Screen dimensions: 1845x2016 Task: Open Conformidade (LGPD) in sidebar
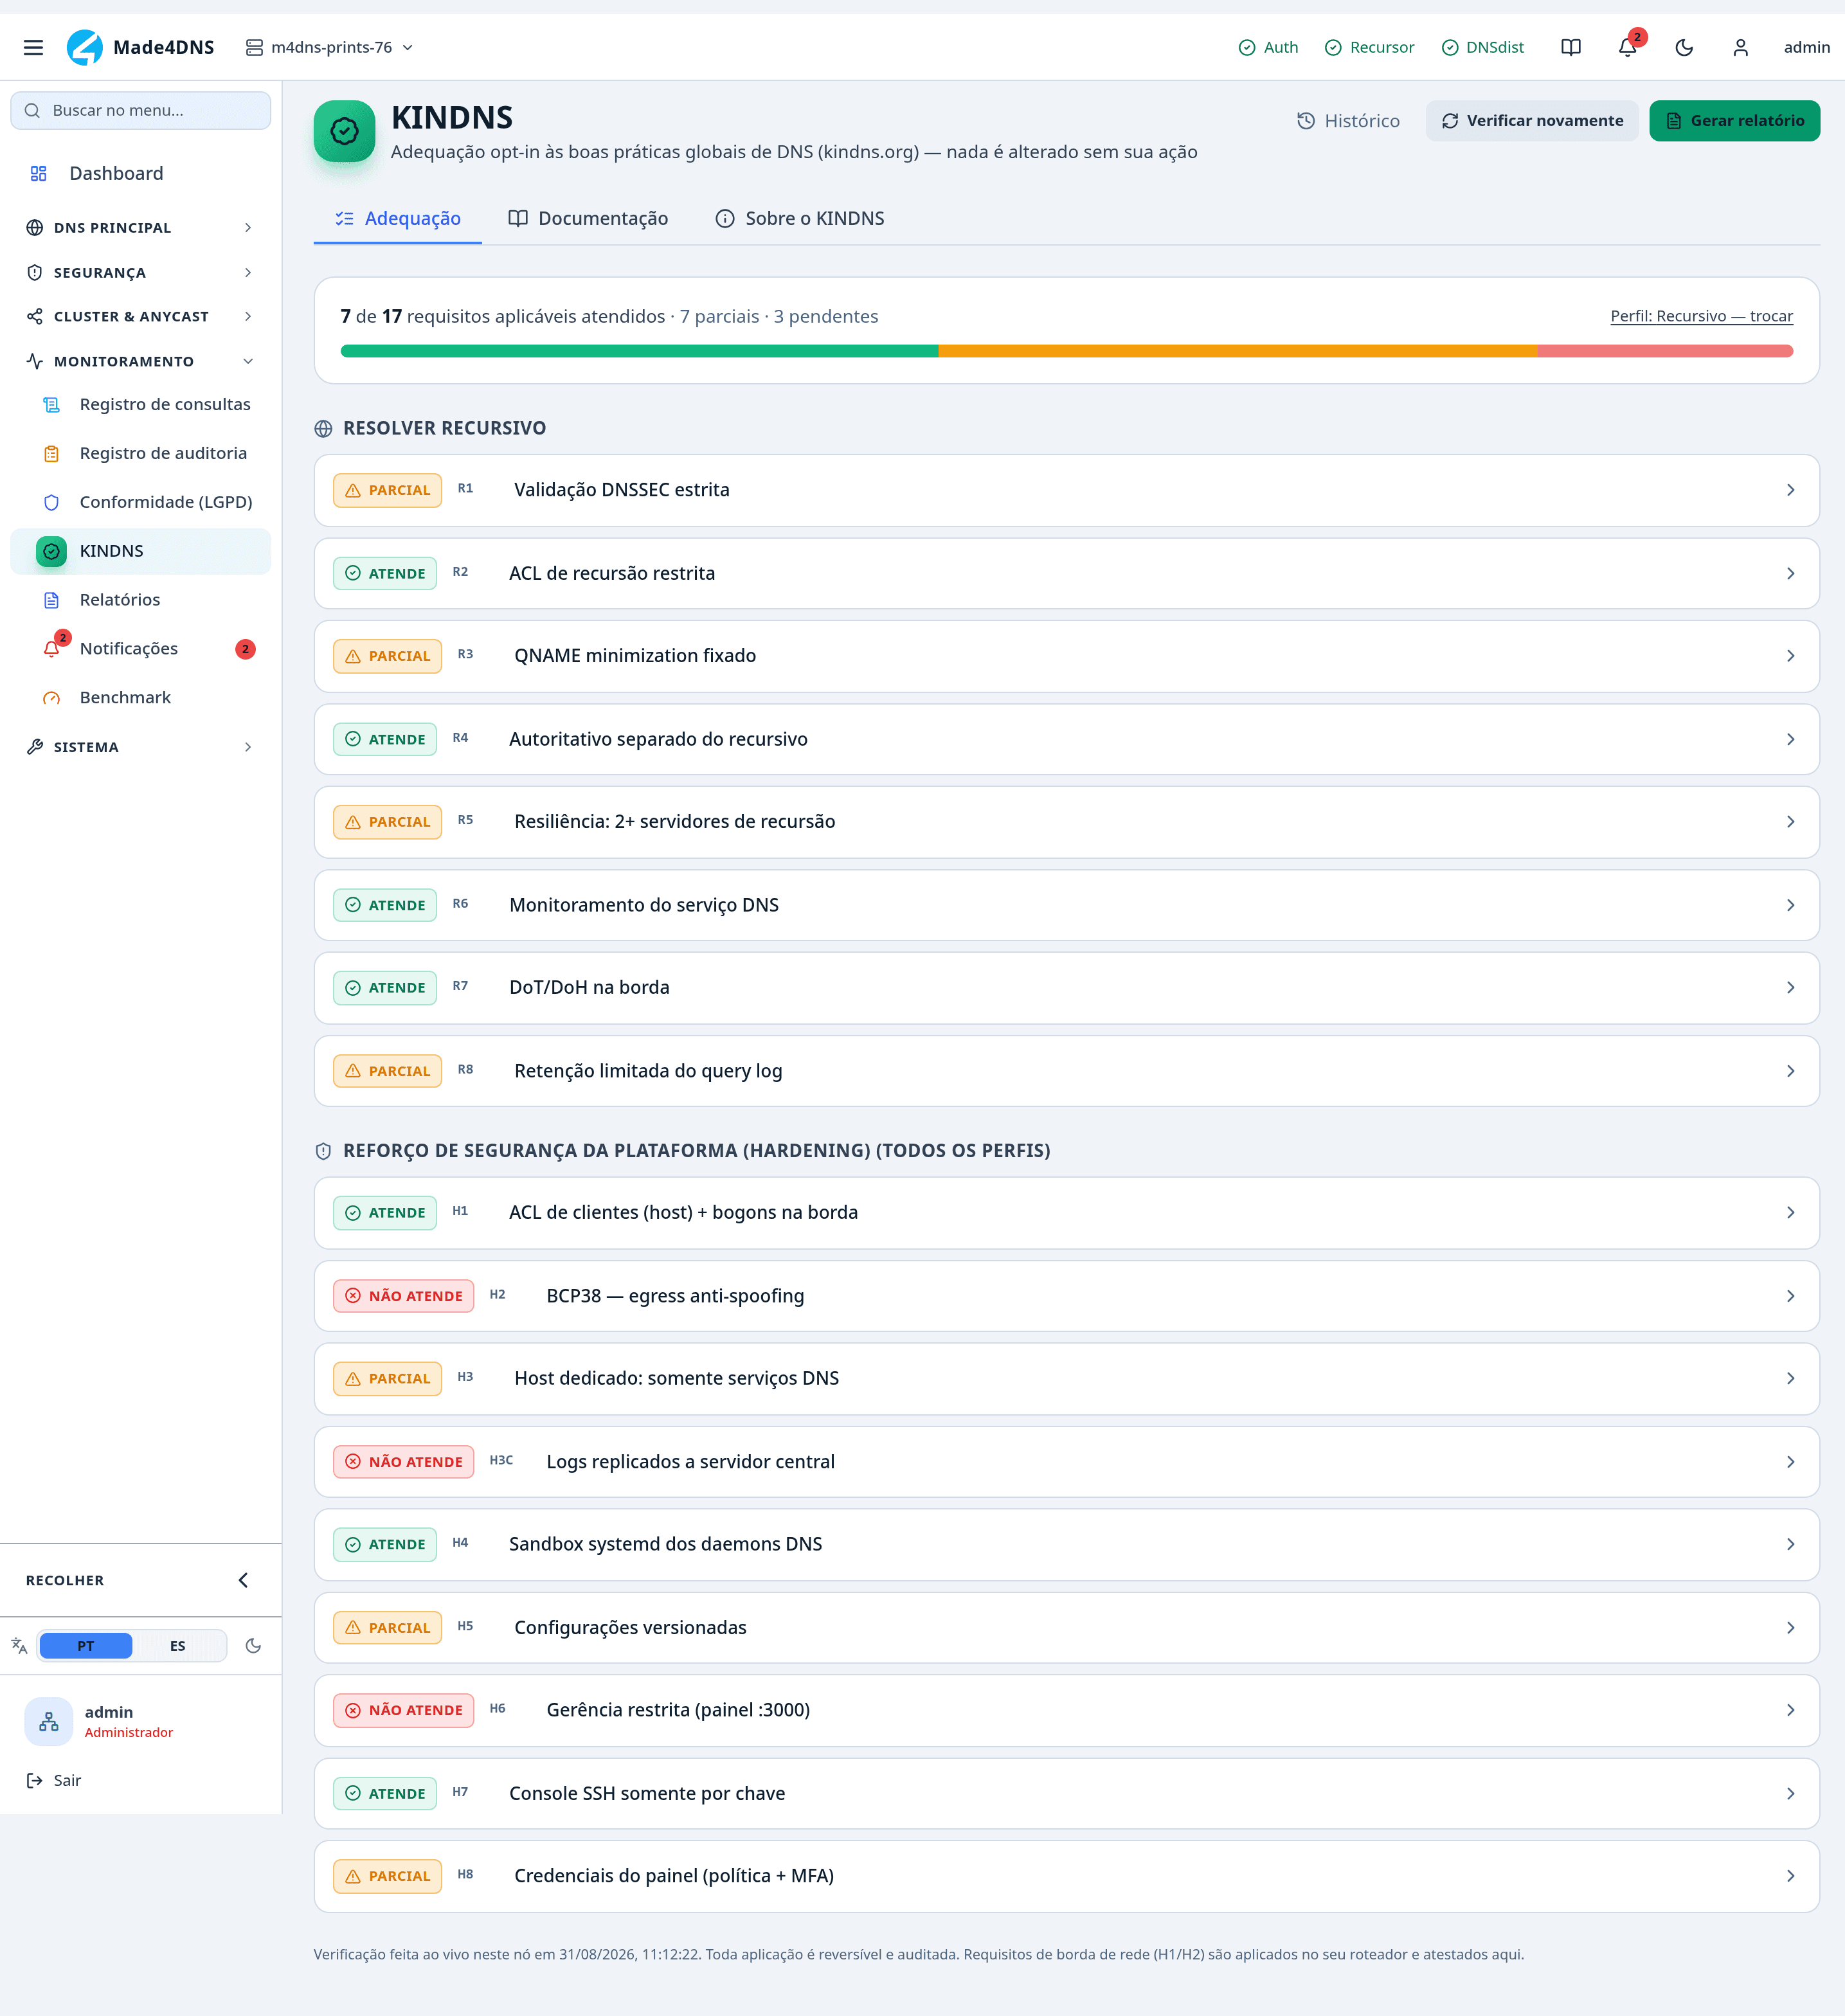[x=141, y=502]
